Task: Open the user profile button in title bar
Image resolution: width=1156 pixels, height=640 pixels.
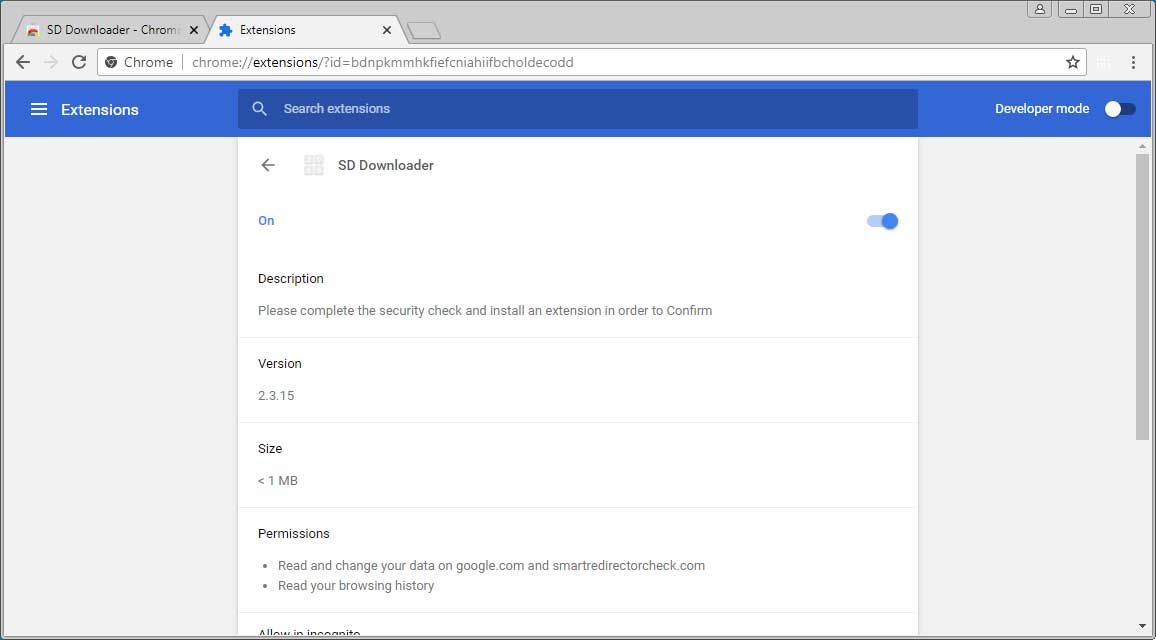Action: pos(1040,9)
